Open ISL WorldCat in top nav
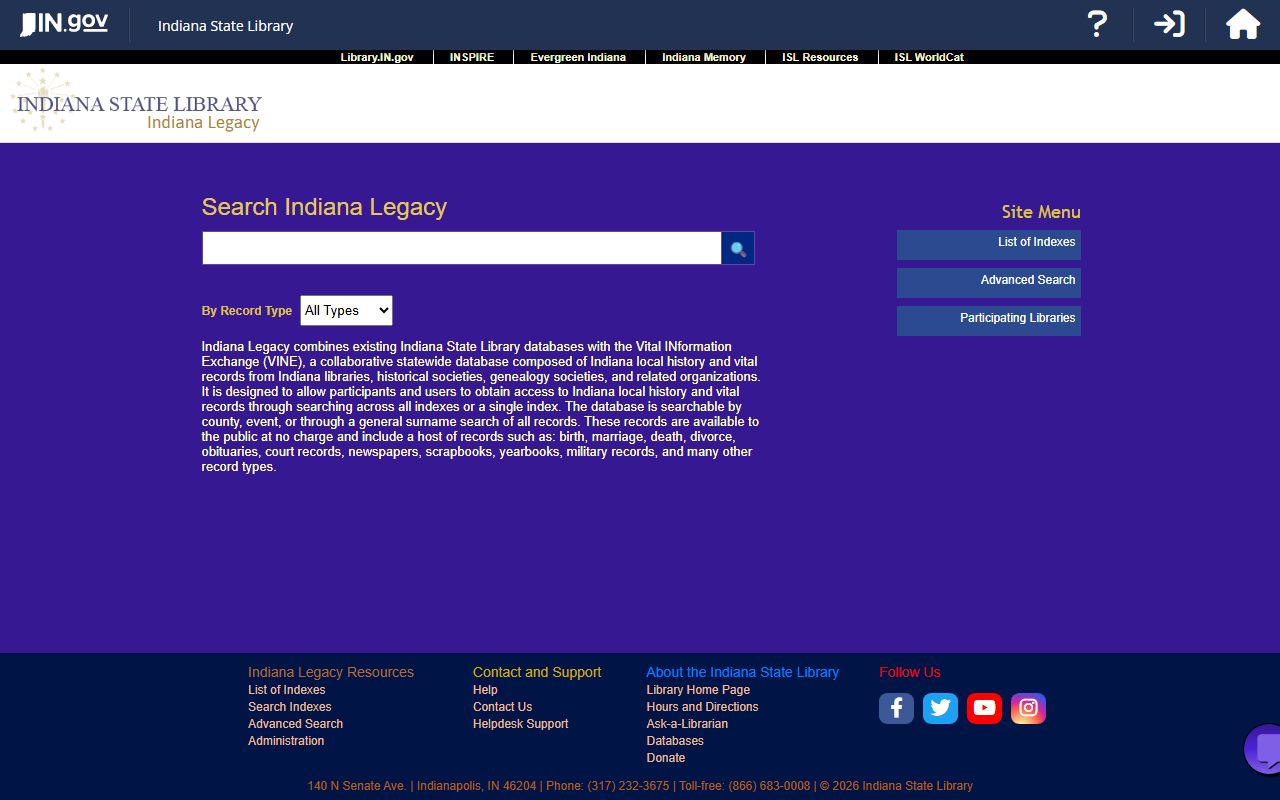 coord(929,57)
